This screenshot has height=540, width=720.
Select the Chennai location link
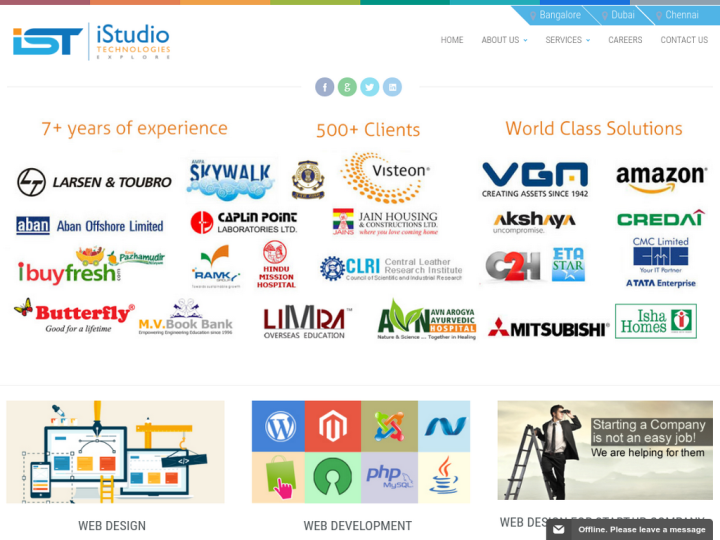681,15
